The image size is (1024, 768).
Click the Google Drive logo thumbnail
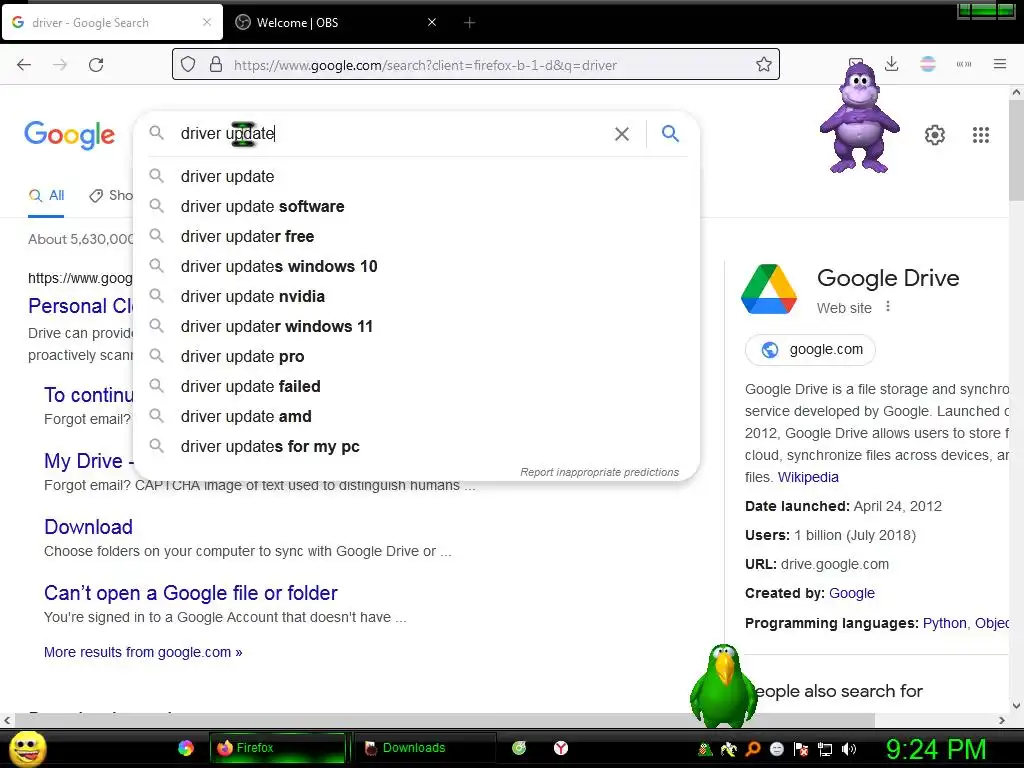tap(769, 289)
